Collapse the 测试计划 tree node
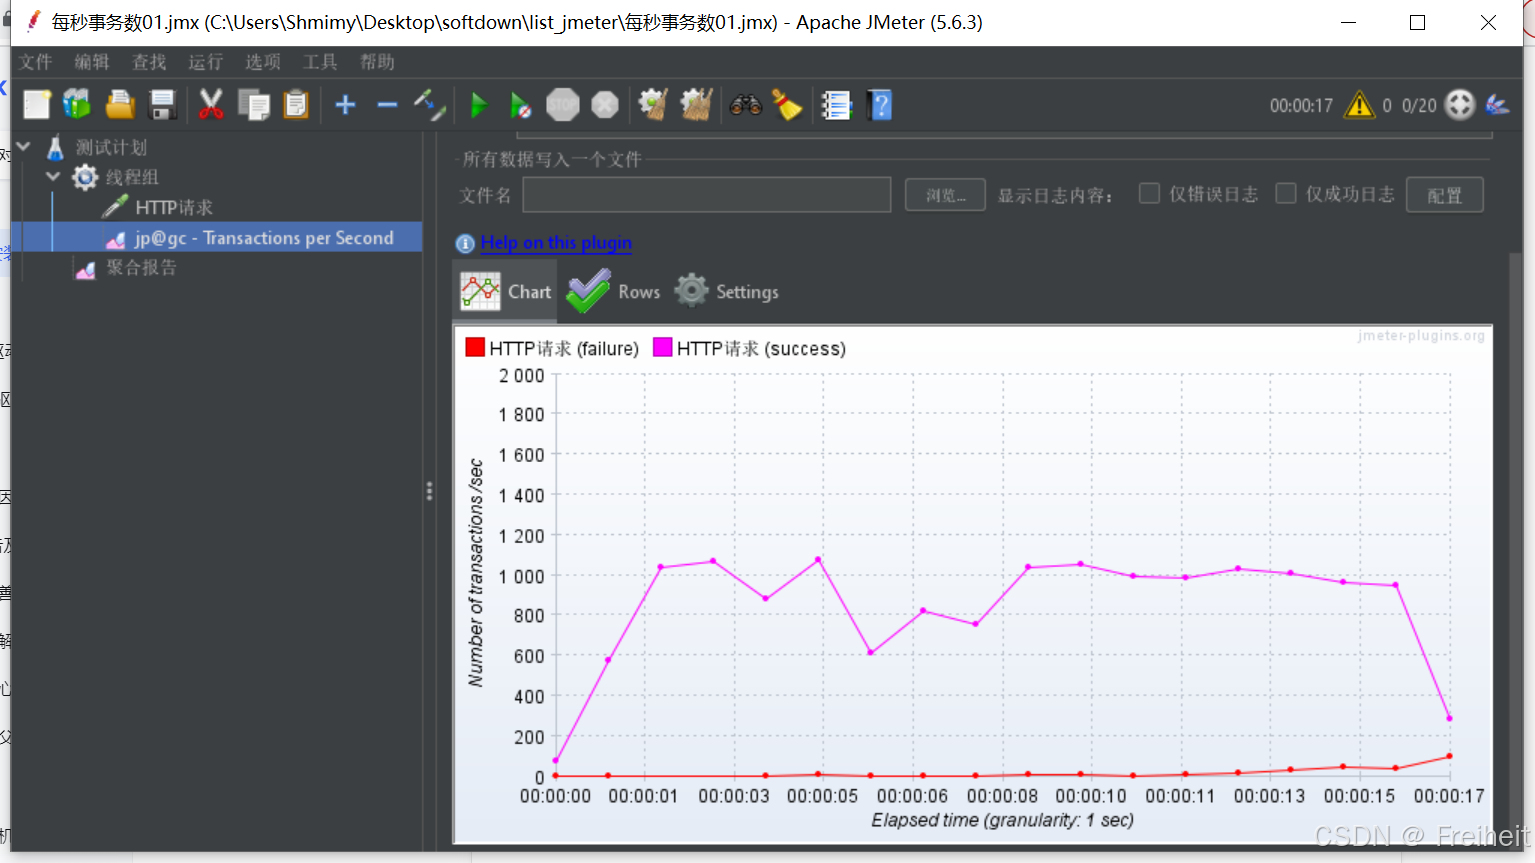 click(x=23, y=147)
